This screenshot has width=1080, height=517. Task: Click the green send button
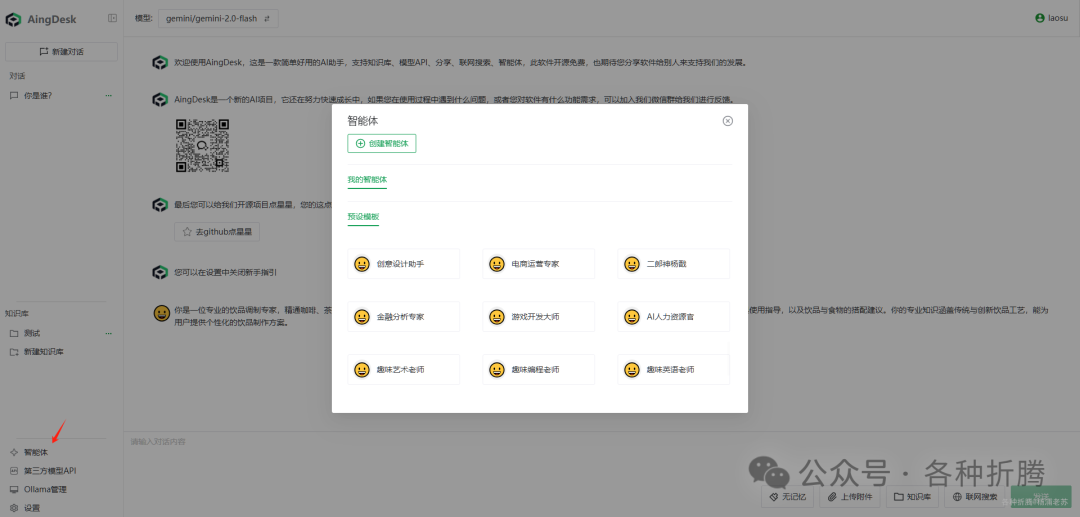1039,497
